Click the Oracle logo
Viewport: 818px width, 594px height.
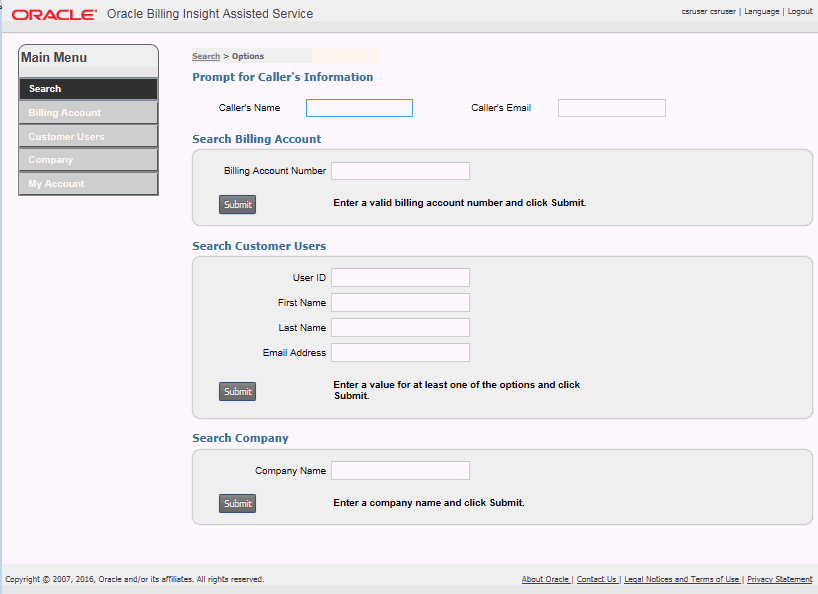pyautogui.click(x=54, y=14)
